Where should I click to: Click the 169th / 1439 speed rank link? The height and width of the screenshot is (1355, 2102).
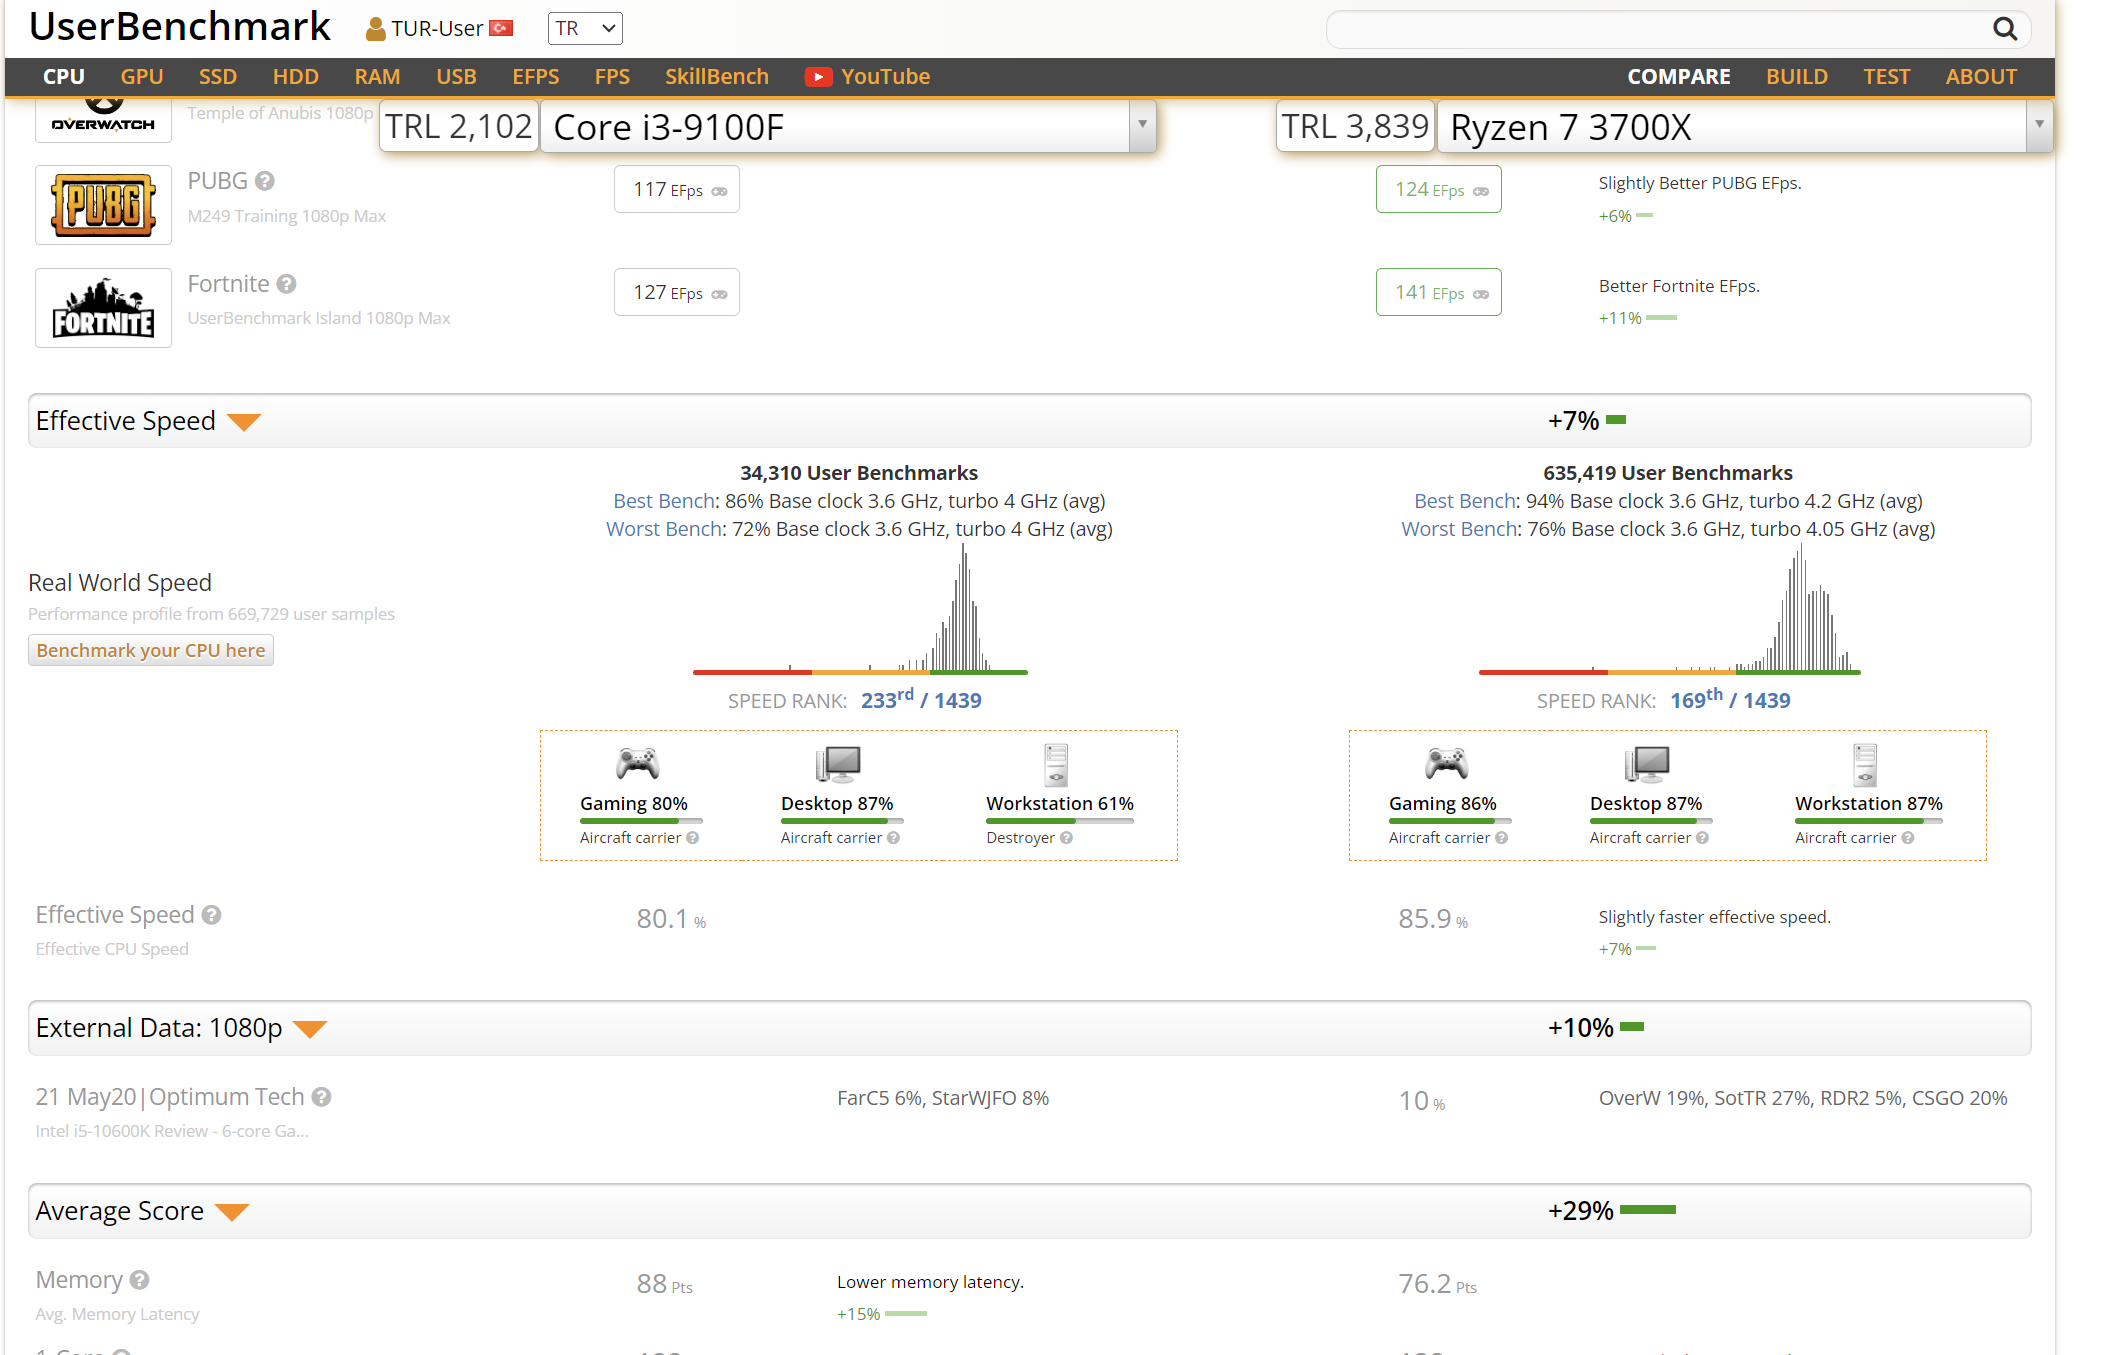pos(1730,700)
